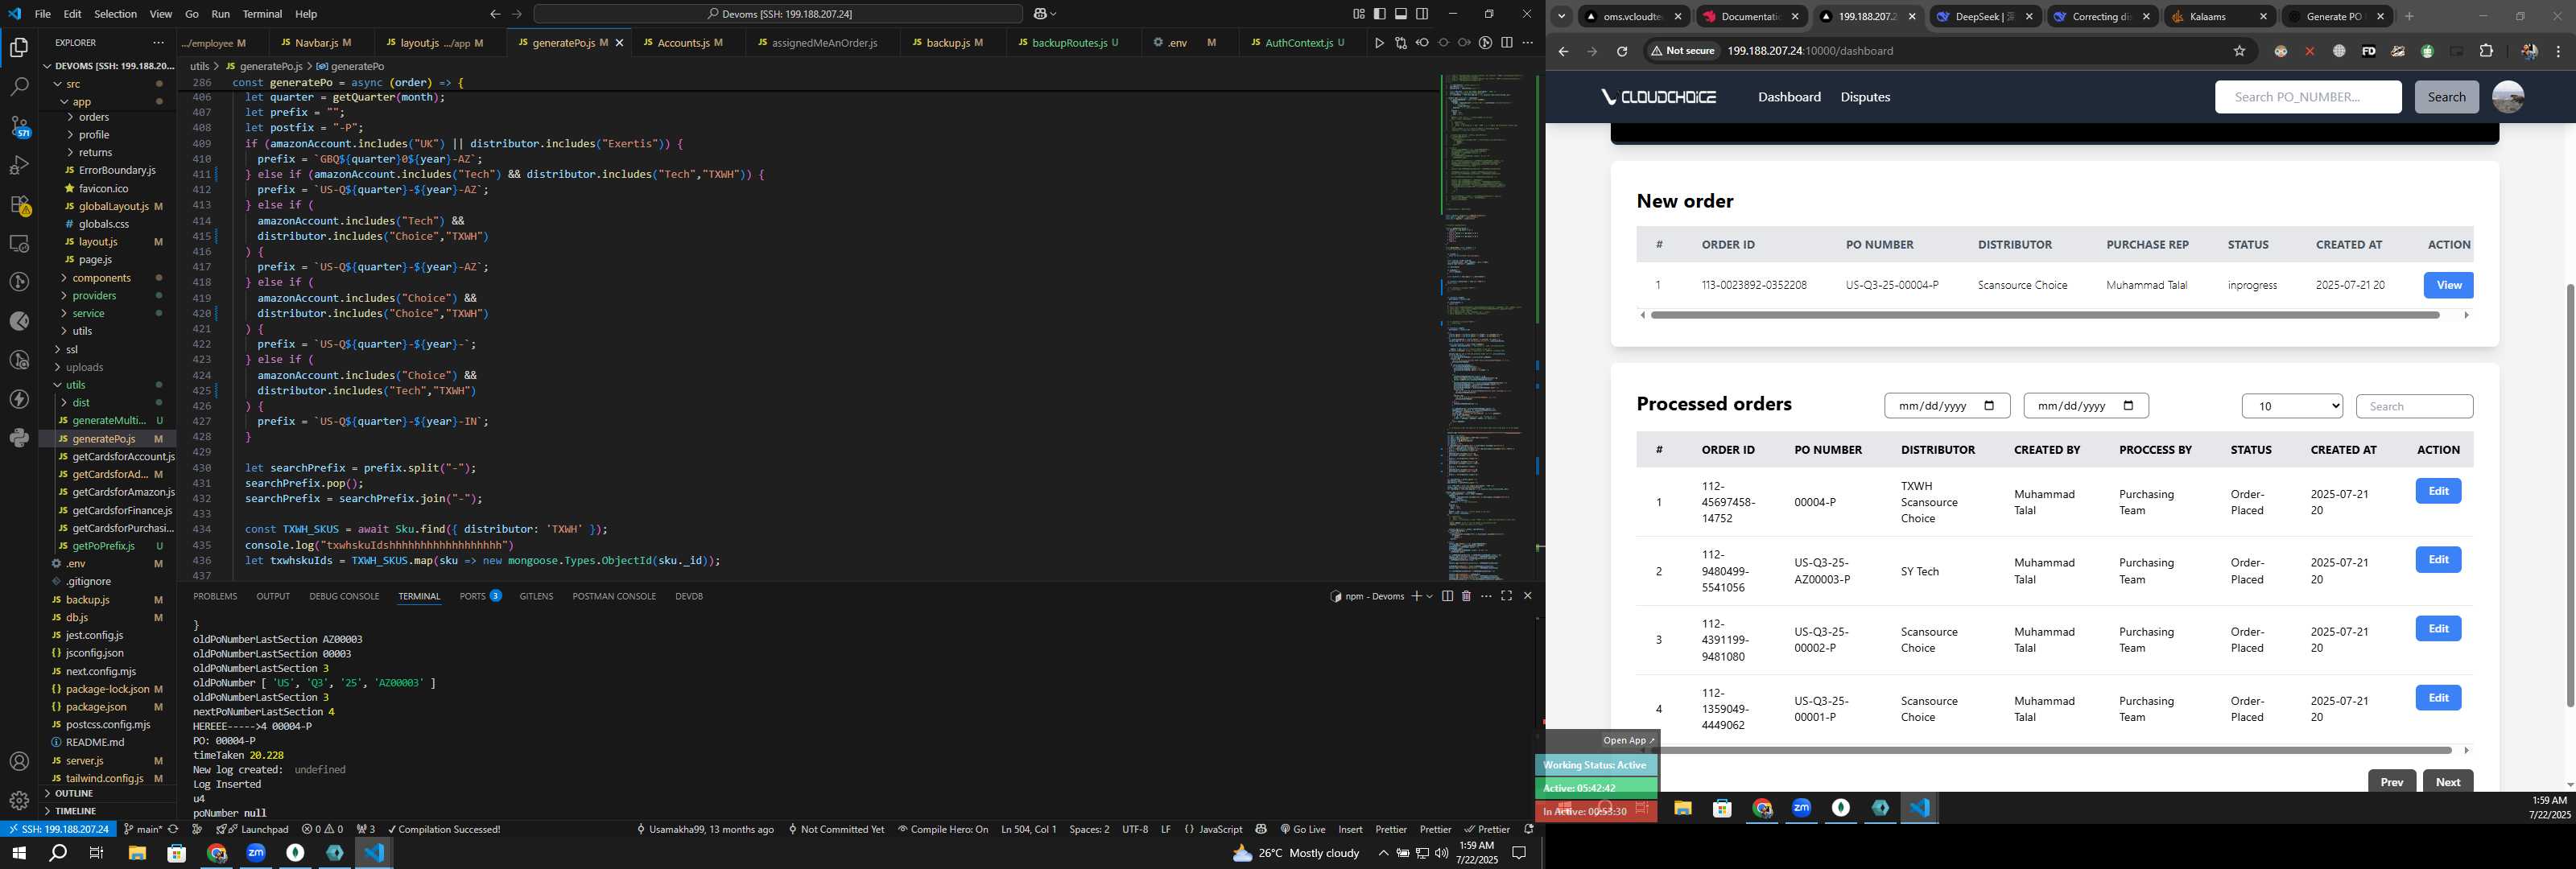This screenshot has width=2576, height=869.
Task: Expand the uploads folder
Action: (x=84, y=367)
